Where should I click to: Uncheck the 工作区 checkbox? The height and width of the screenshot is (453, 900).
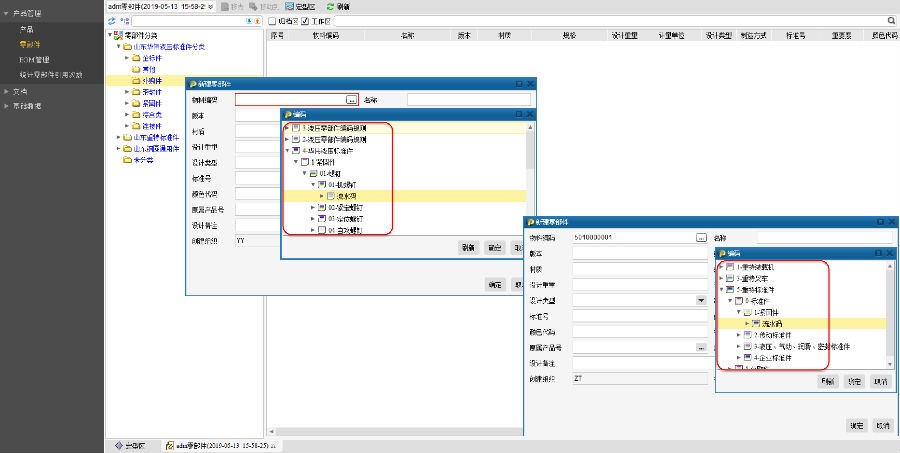click(x=304, y=20)
